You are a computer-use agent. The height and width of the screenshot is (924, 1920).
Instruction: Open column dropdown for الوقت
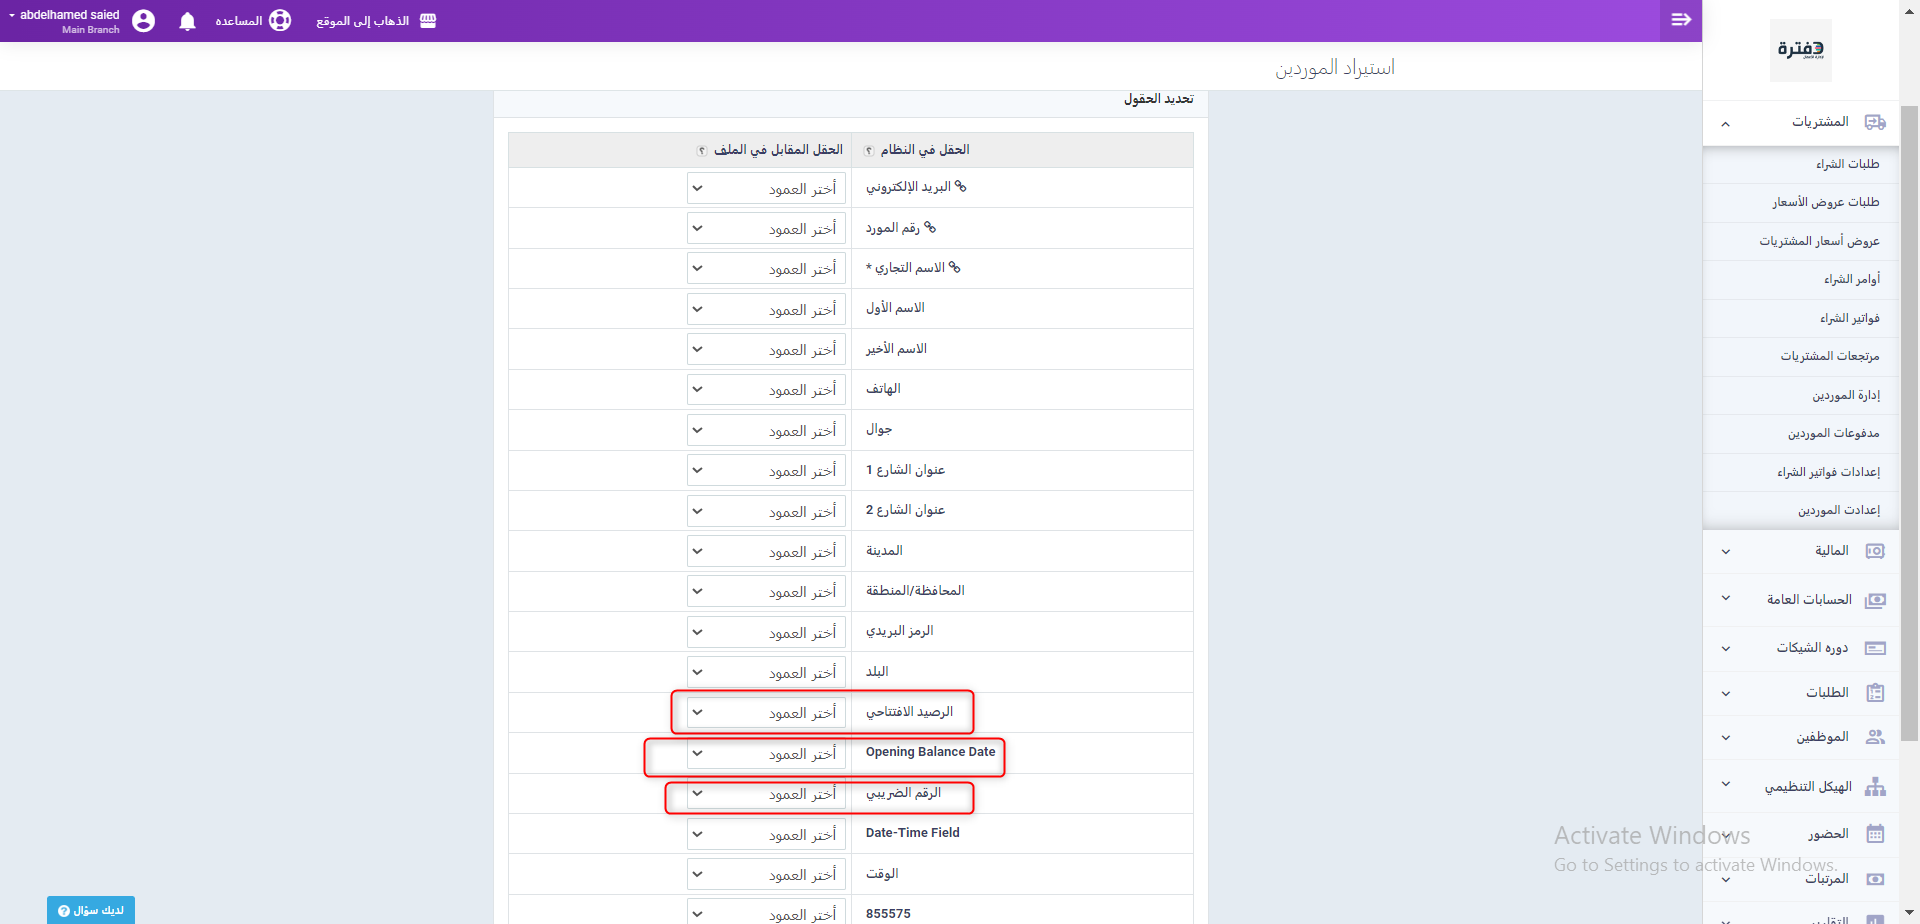click(x=766, y=874)
